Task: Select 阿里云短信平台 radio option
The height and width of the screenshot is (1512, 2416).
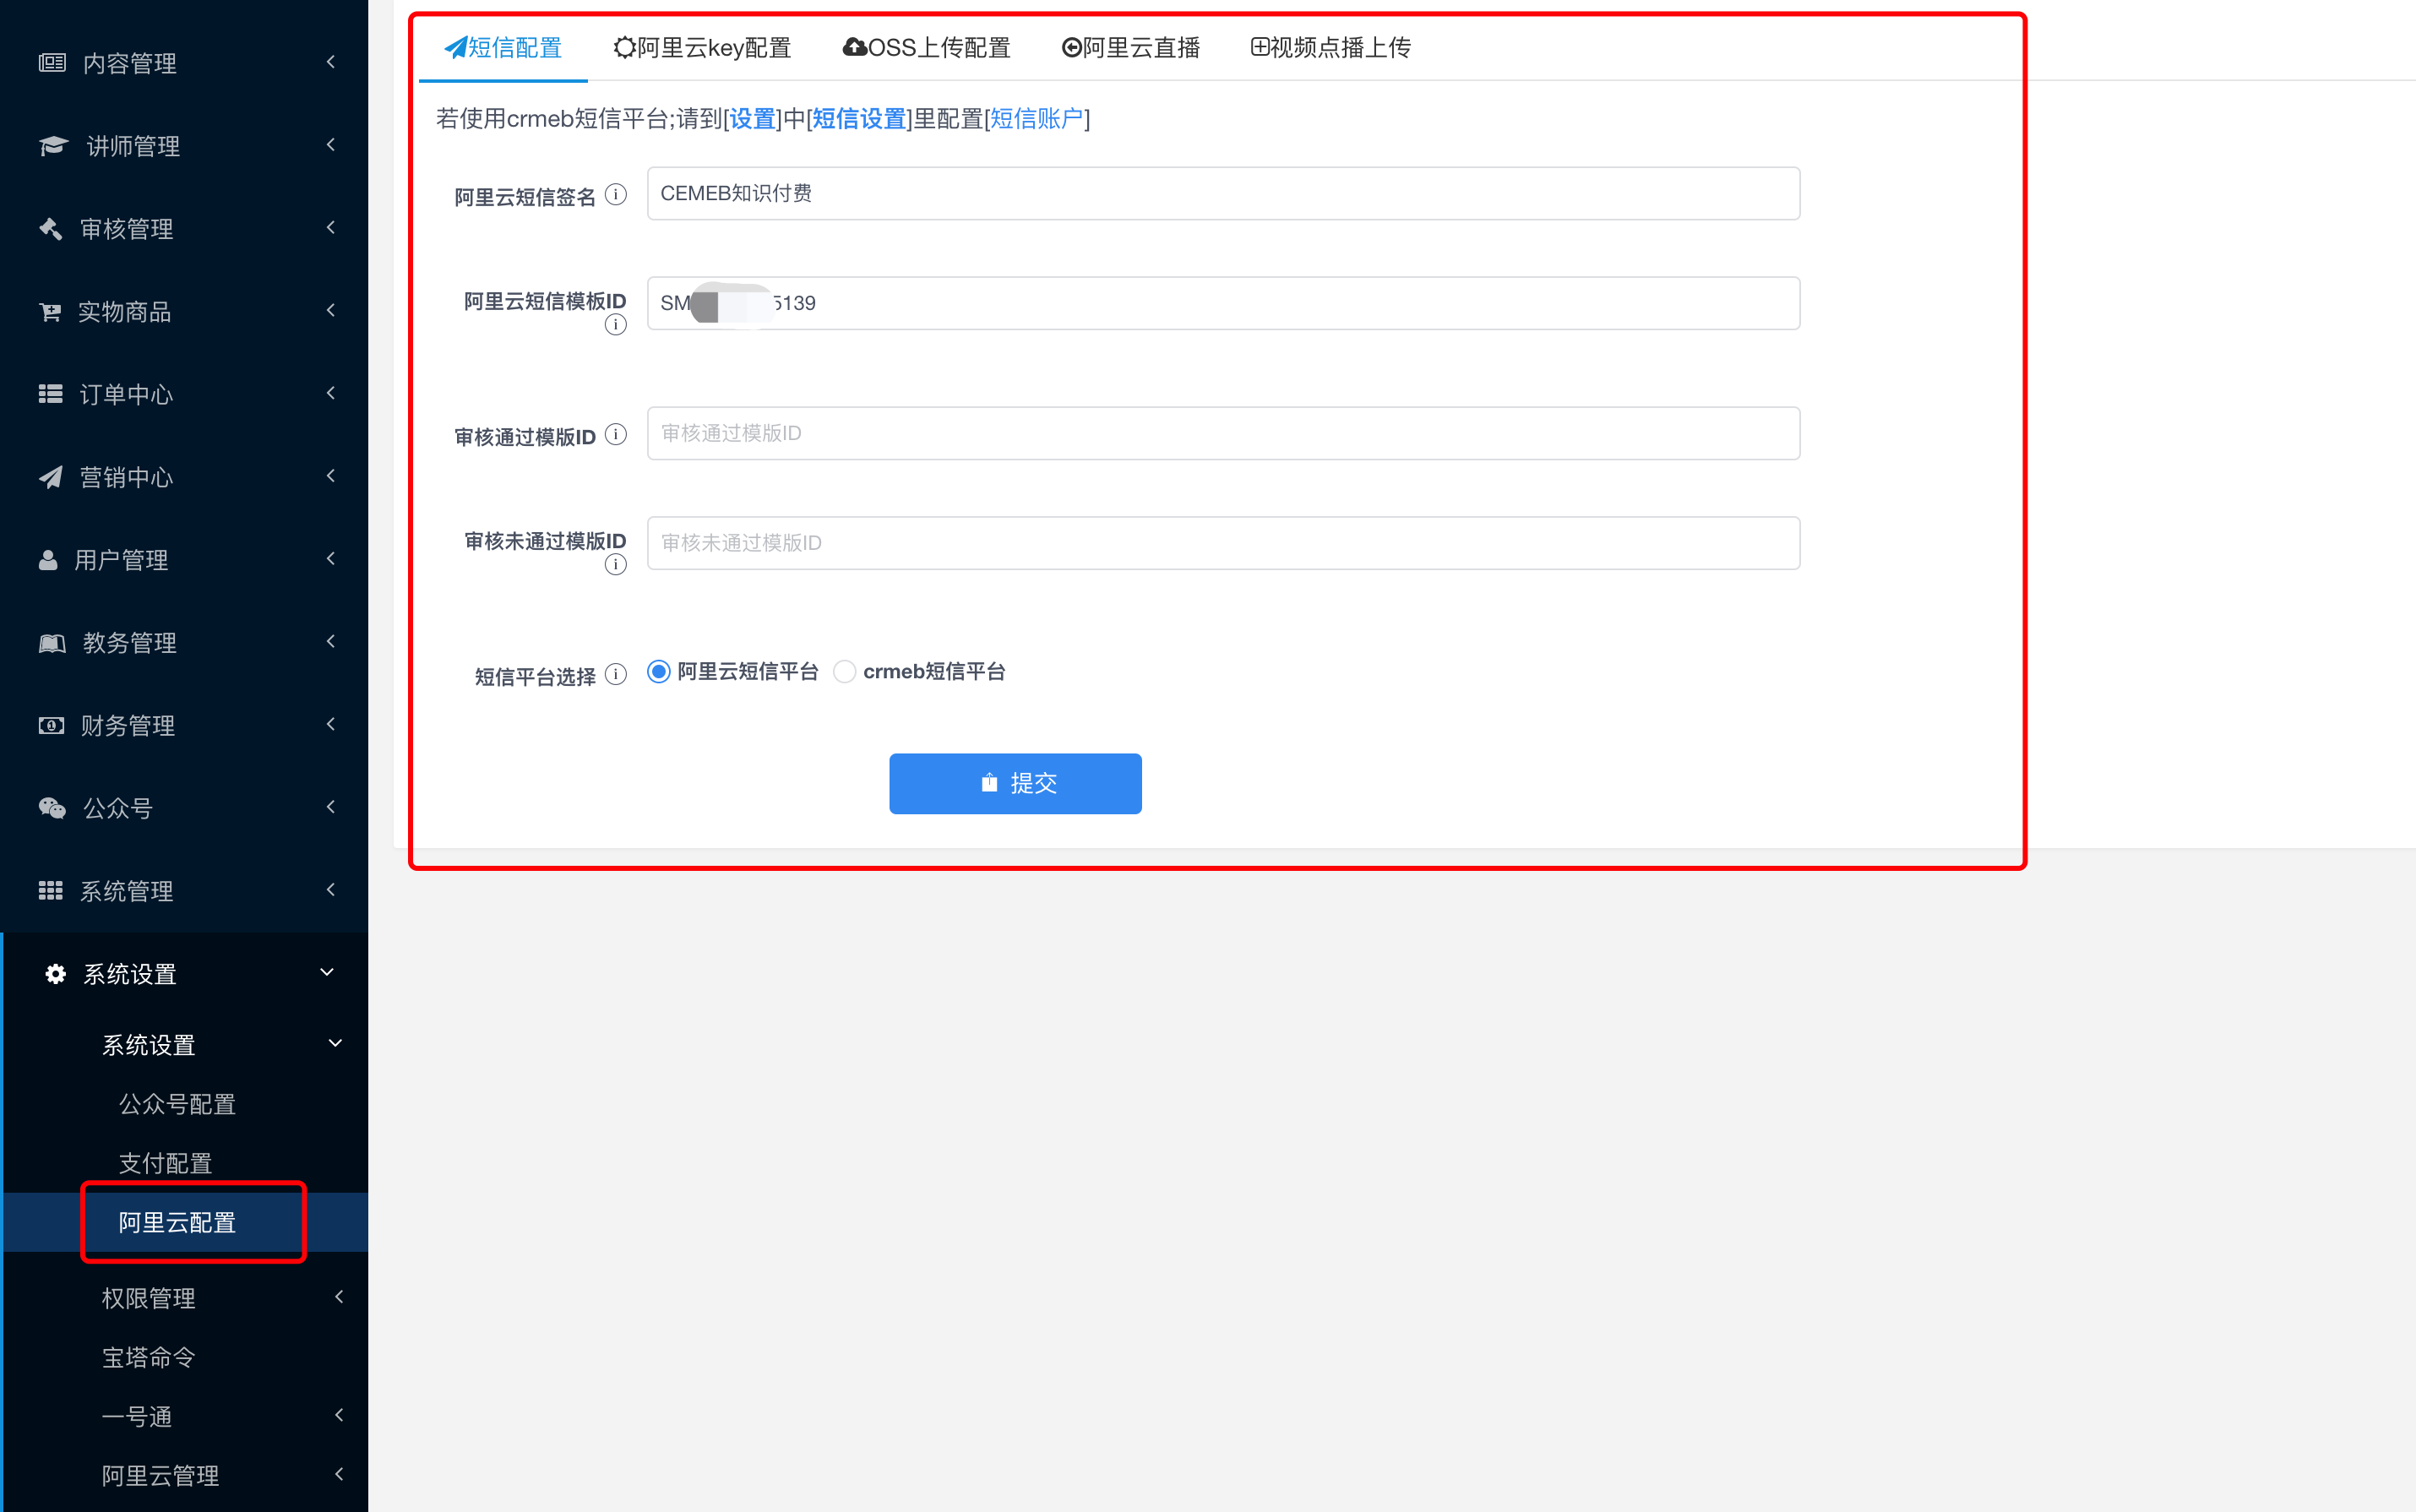Action: 658,672
